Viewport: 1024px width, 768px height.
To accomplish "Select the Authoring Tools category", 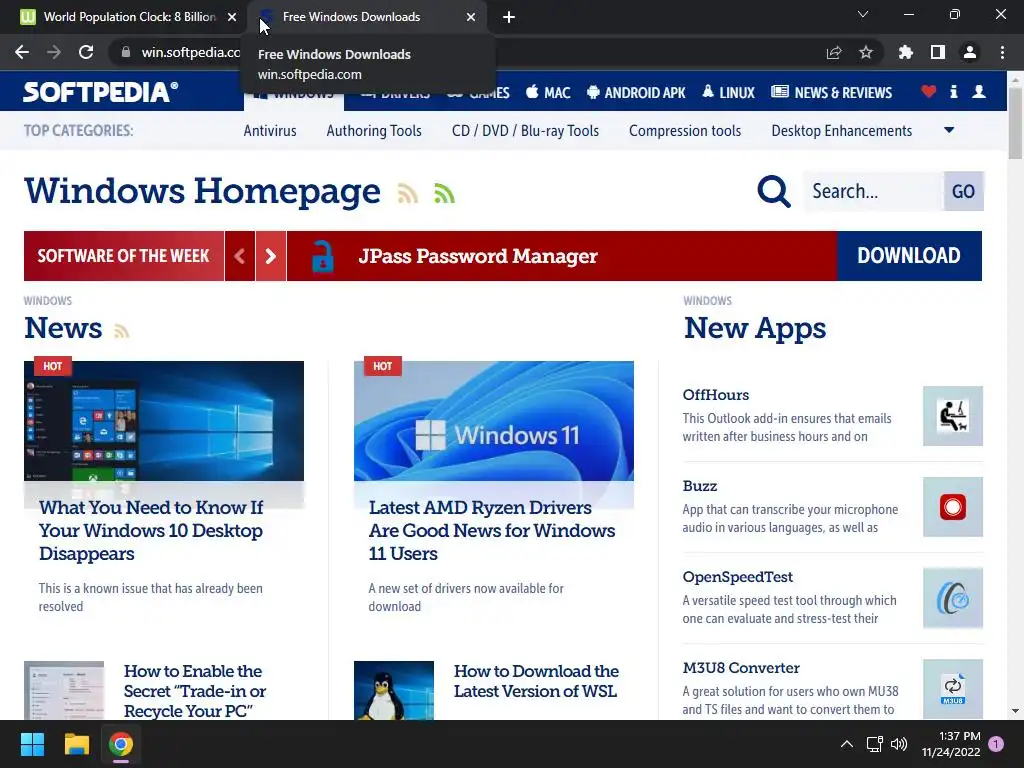I will pyautogui.click(x=374, y=131).
